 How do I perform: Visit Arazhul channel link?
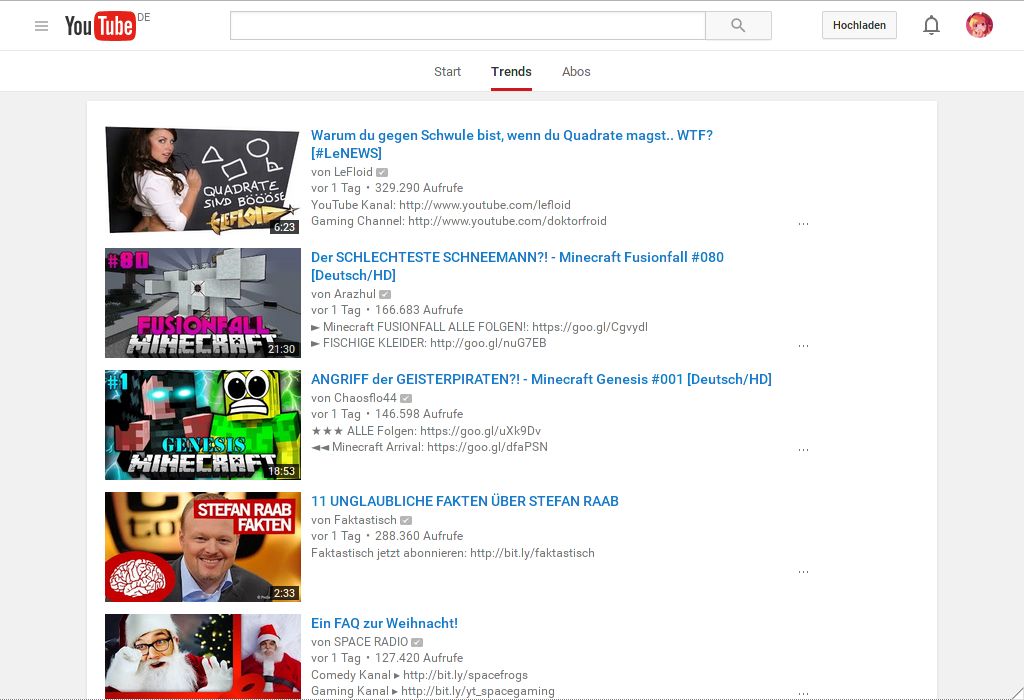(x=355, y=294)
